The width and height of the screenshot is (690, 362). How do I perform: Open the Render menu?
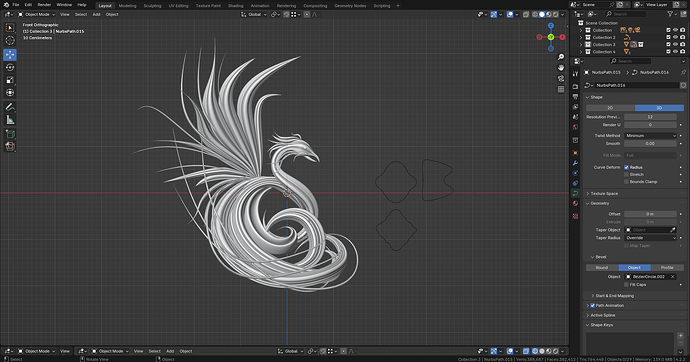click(44, 5)
